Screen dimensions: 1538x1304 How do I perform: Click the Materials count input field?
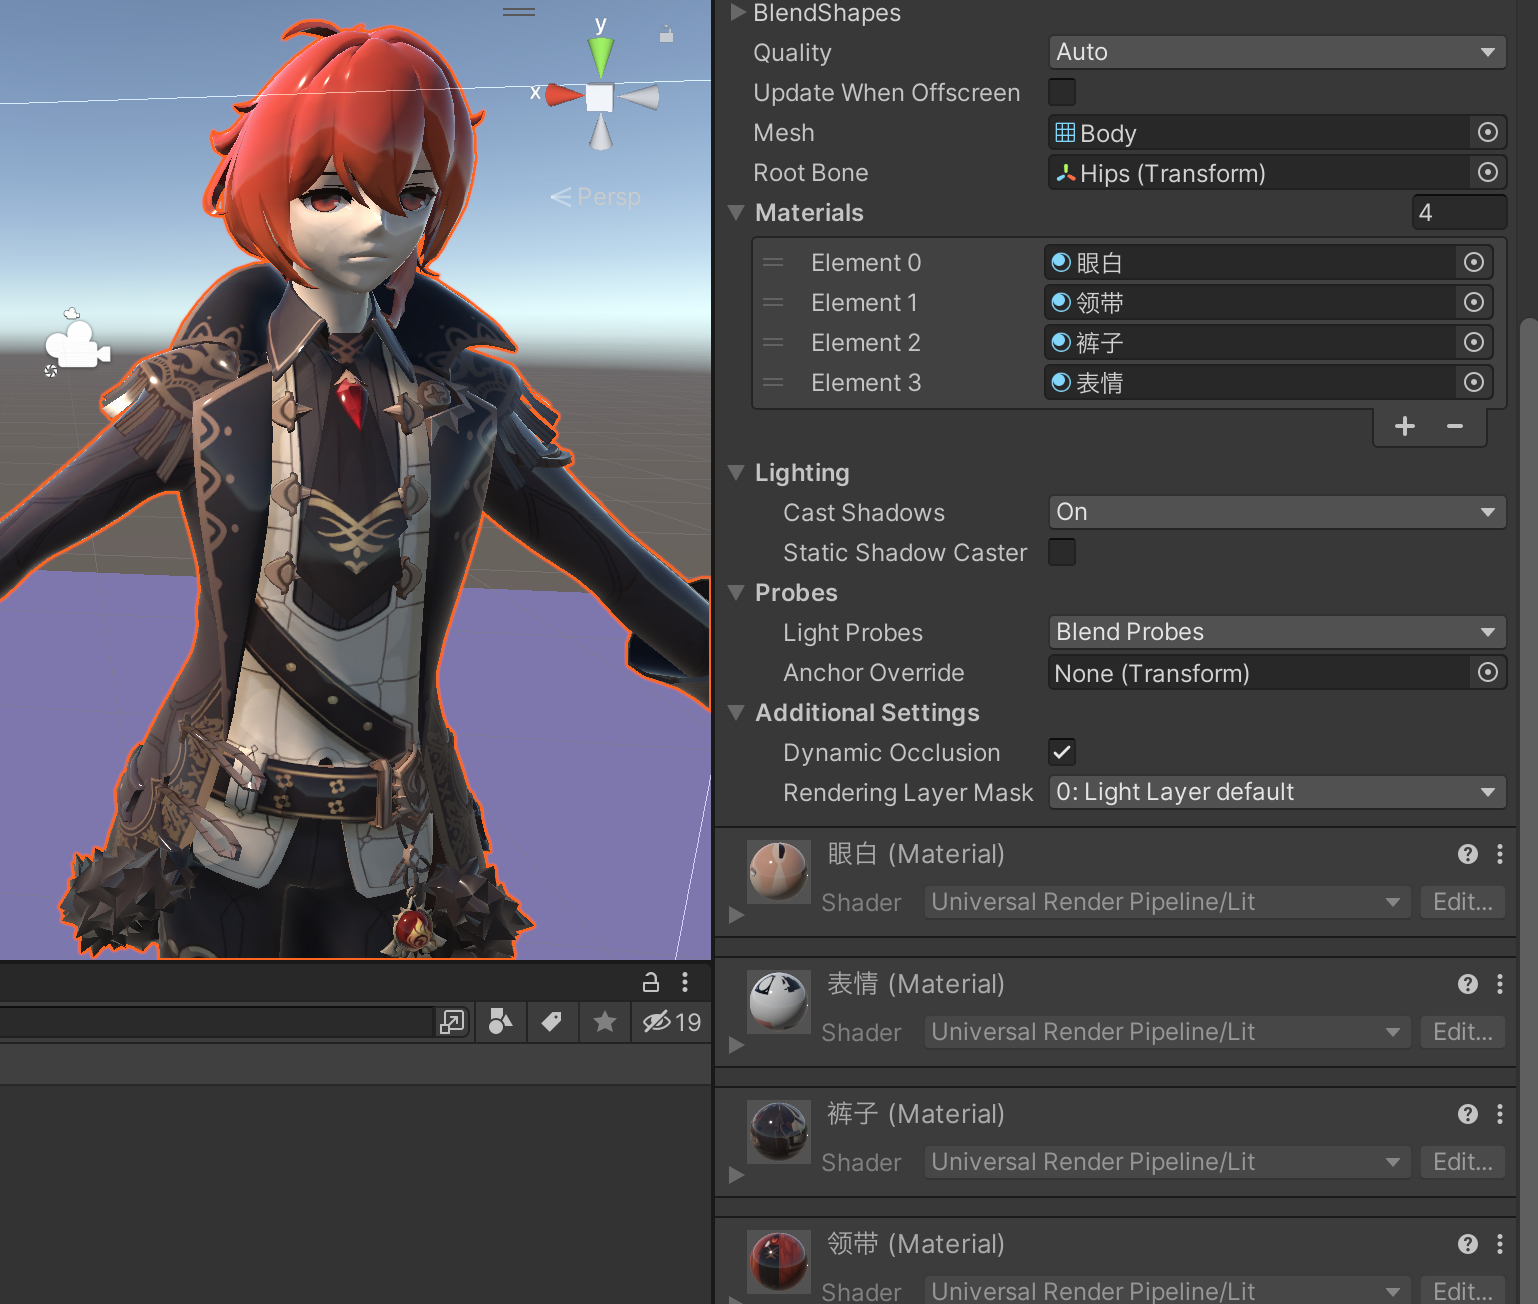(1458, 212)
